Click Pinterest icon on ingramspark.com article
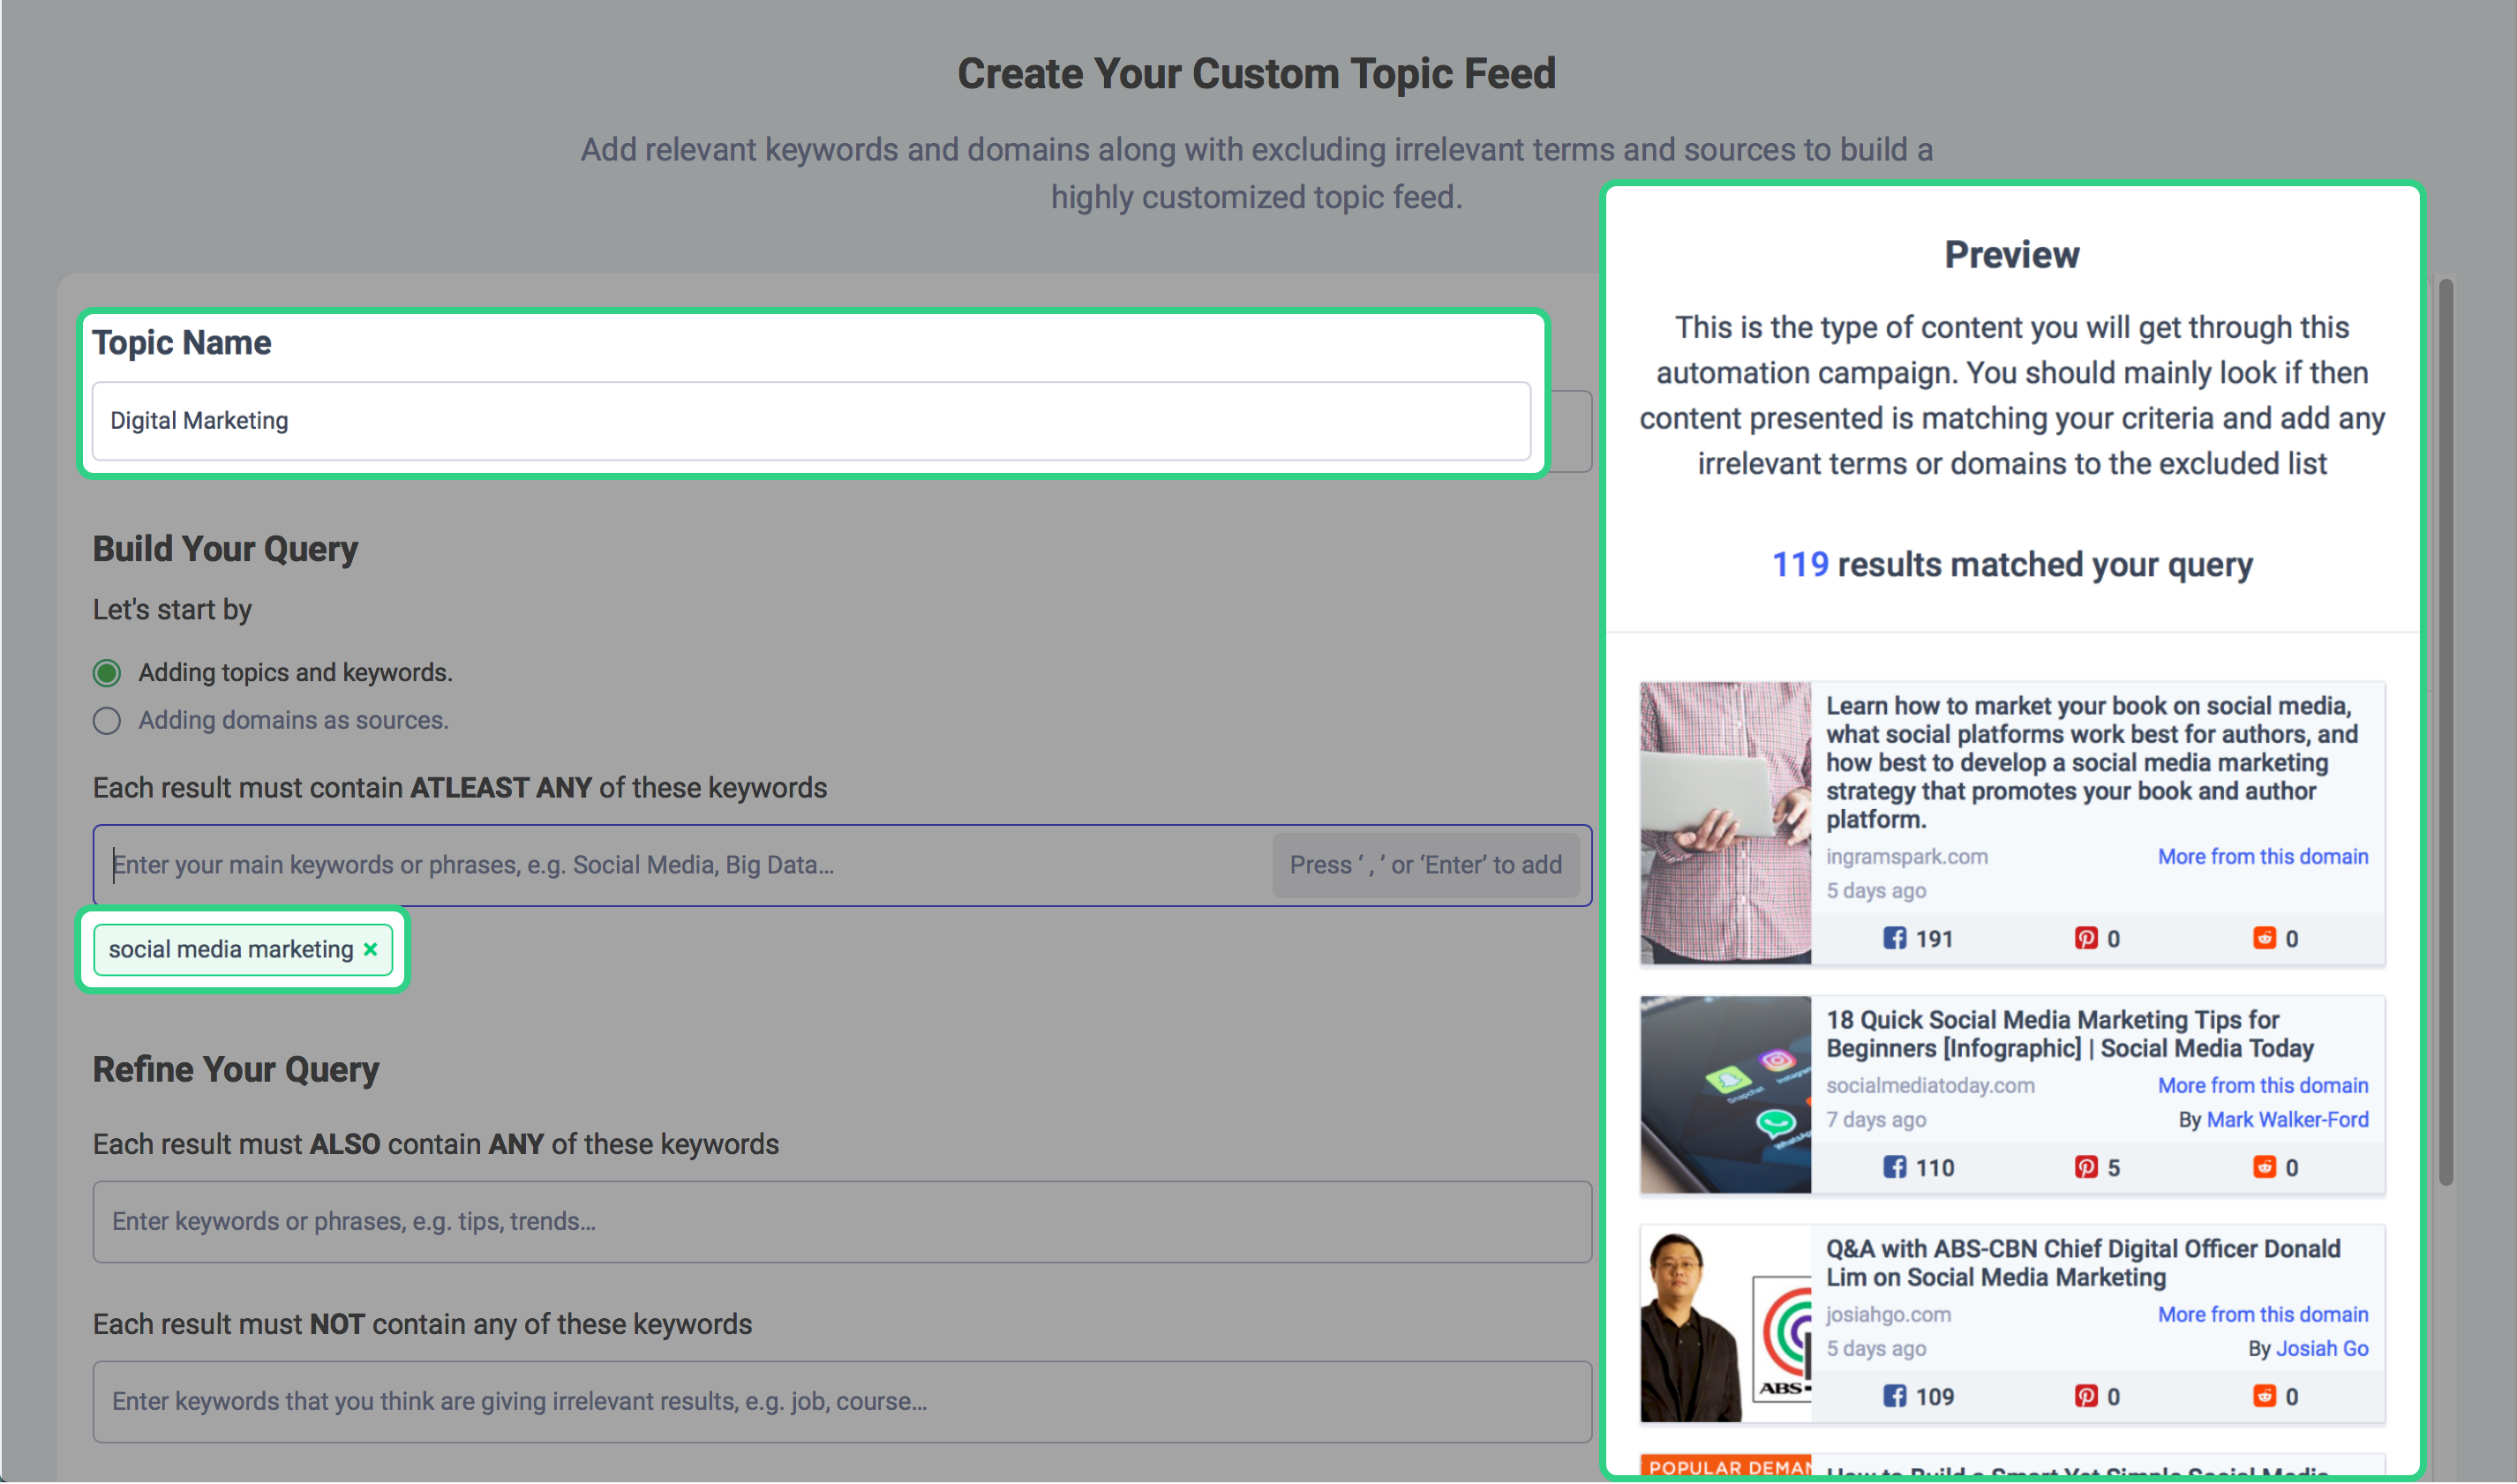The height and width of the screenshot is (1484, 2517). tap(2085, 939)
